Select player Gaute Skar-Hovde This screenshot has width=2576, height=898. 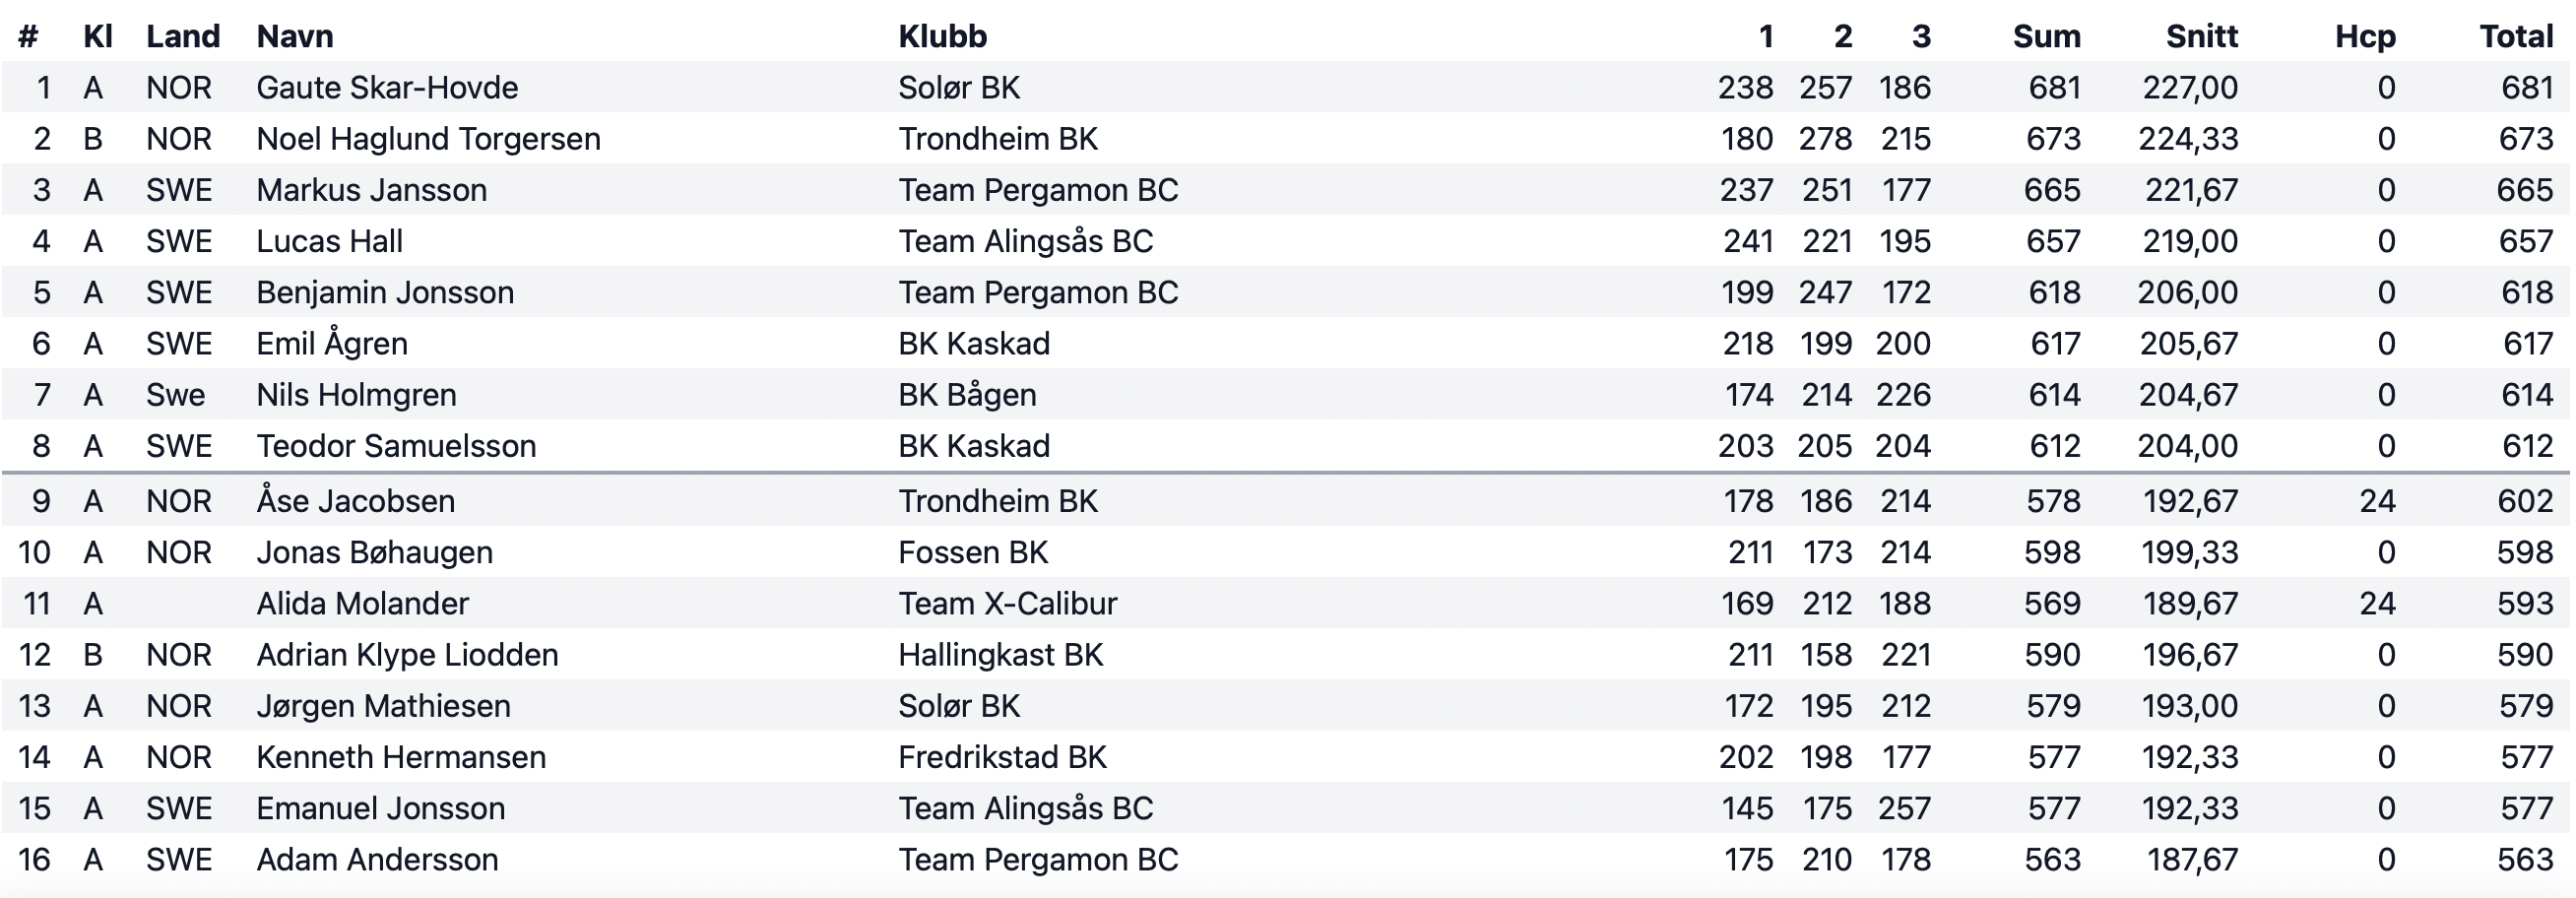[387, 87]
